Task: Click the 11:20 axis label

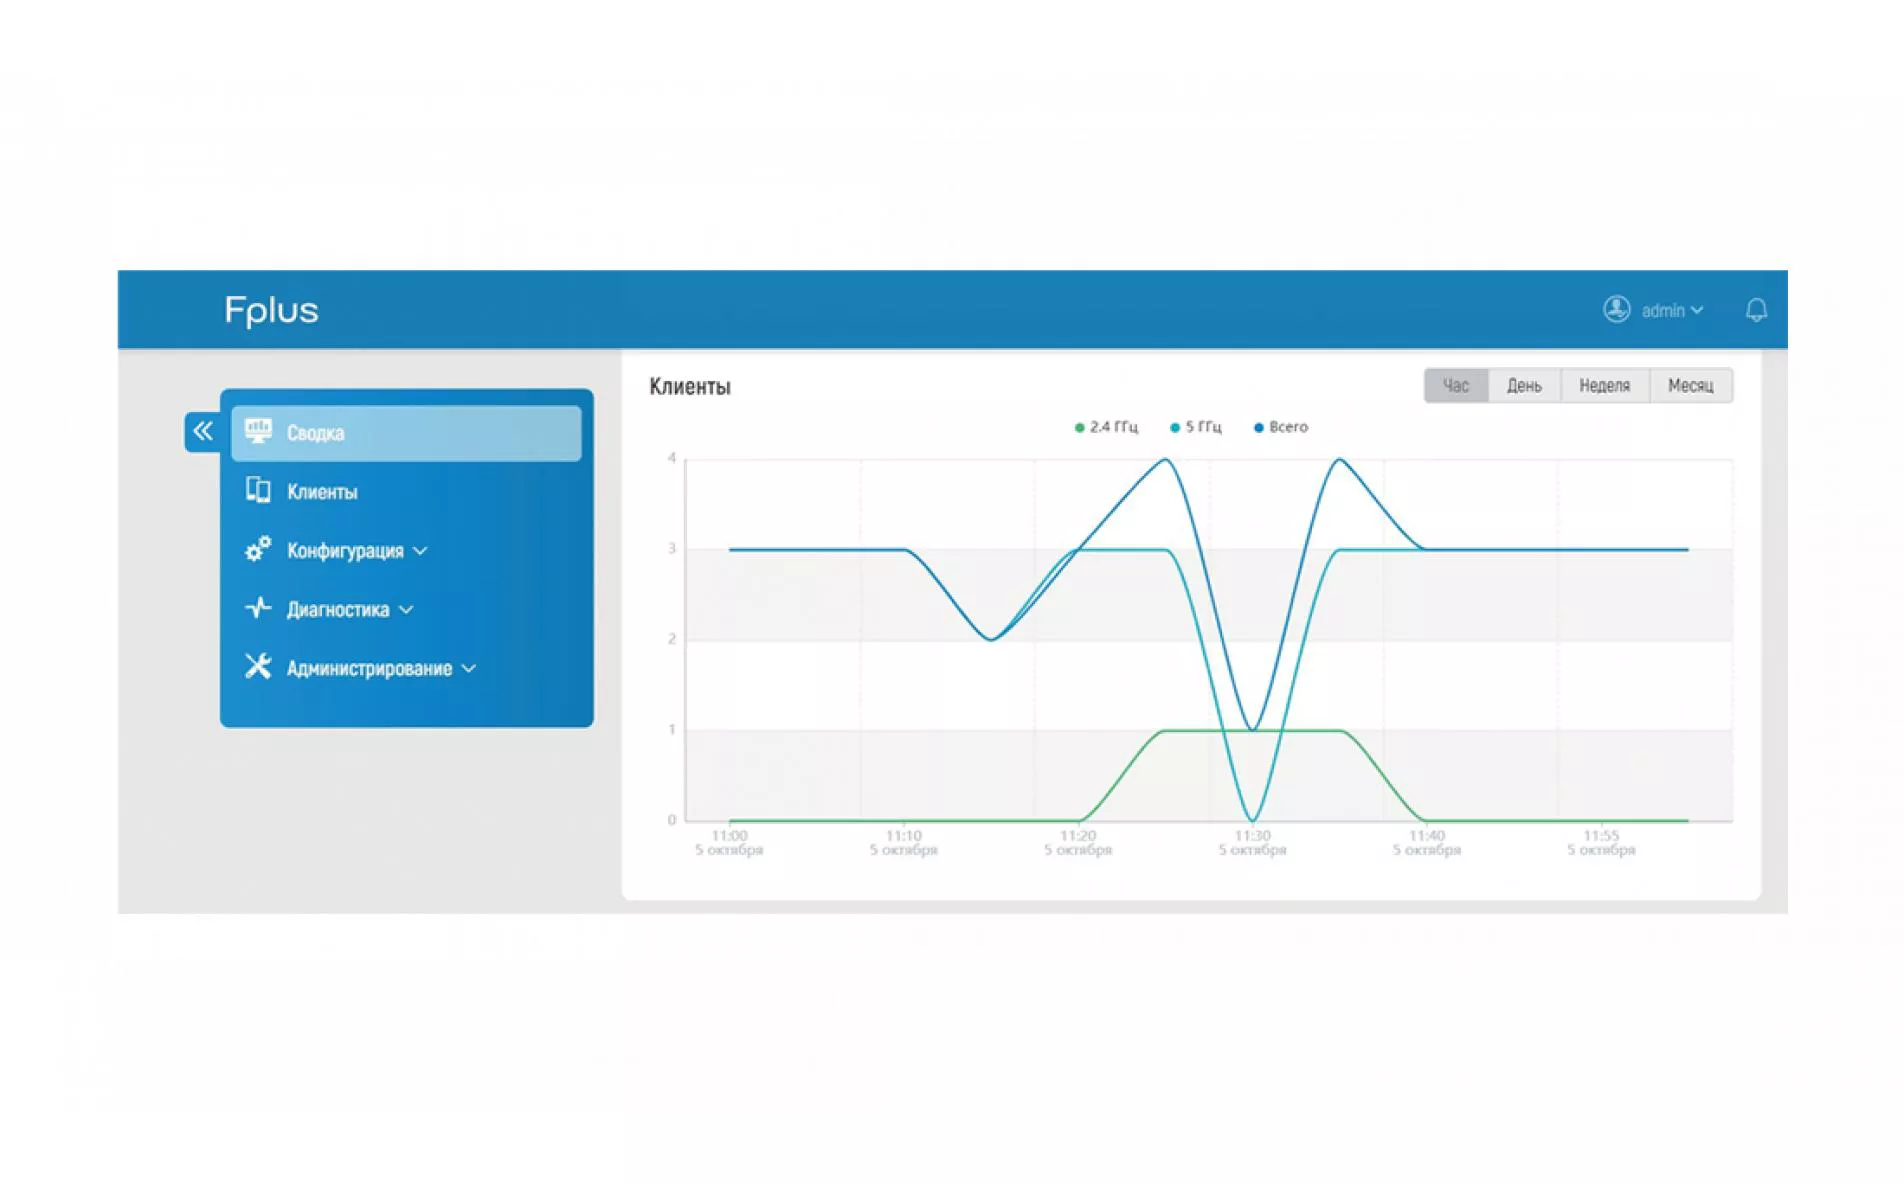Action: (x=1078, y=842)
